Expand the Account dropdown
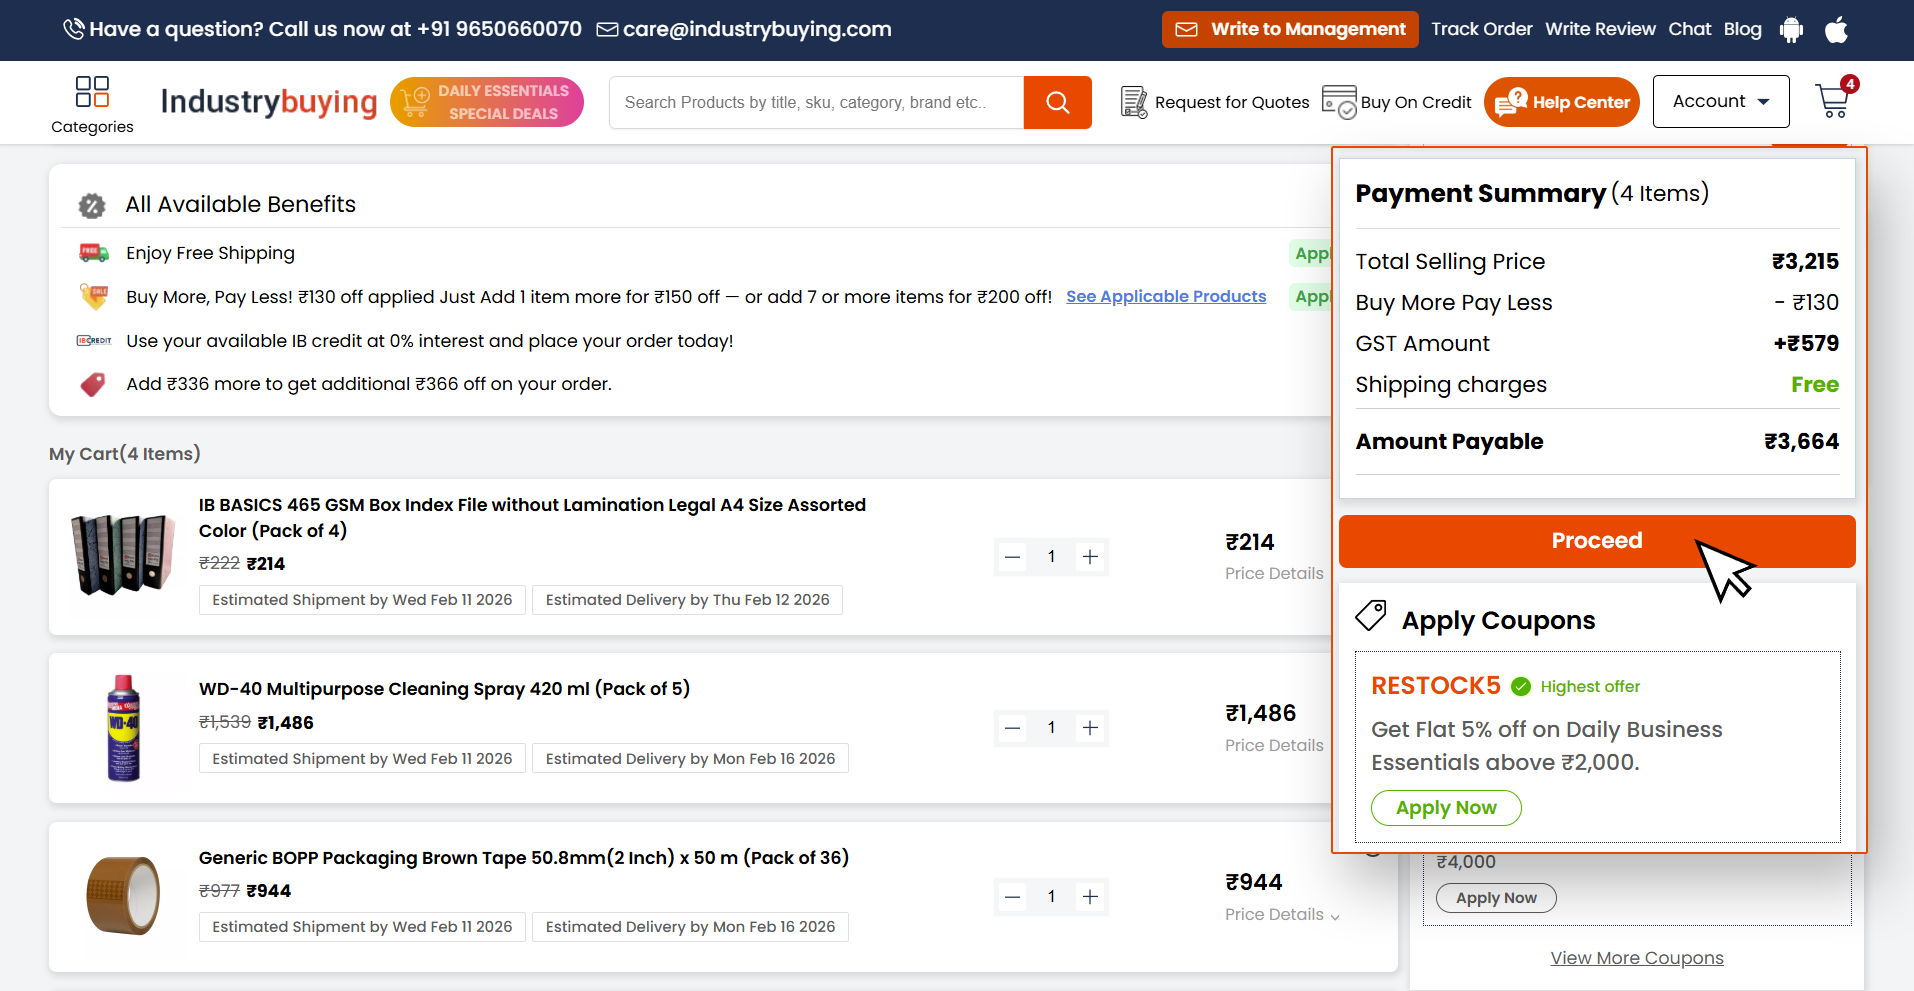 (1720, 102)
